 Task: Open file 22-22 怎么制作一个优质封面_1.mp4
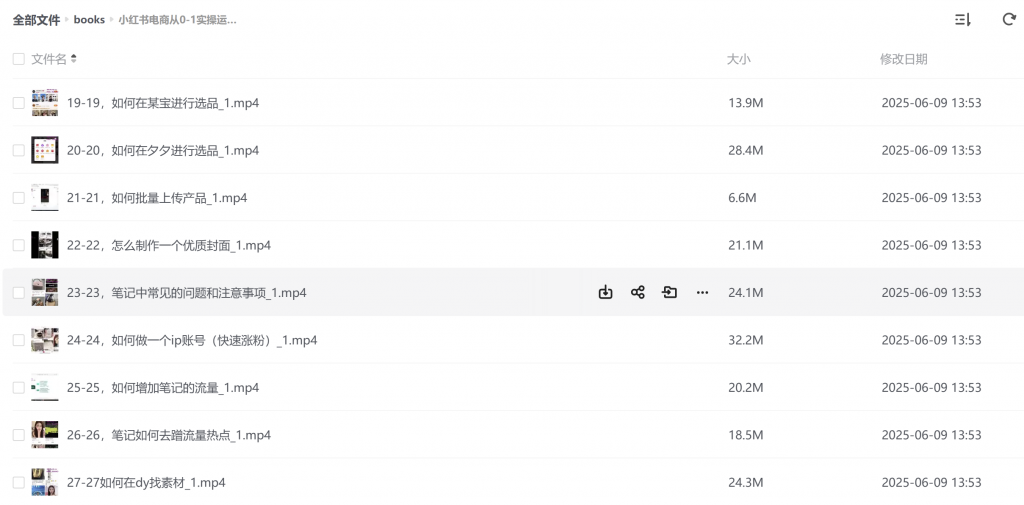click(x=168, y=245)
